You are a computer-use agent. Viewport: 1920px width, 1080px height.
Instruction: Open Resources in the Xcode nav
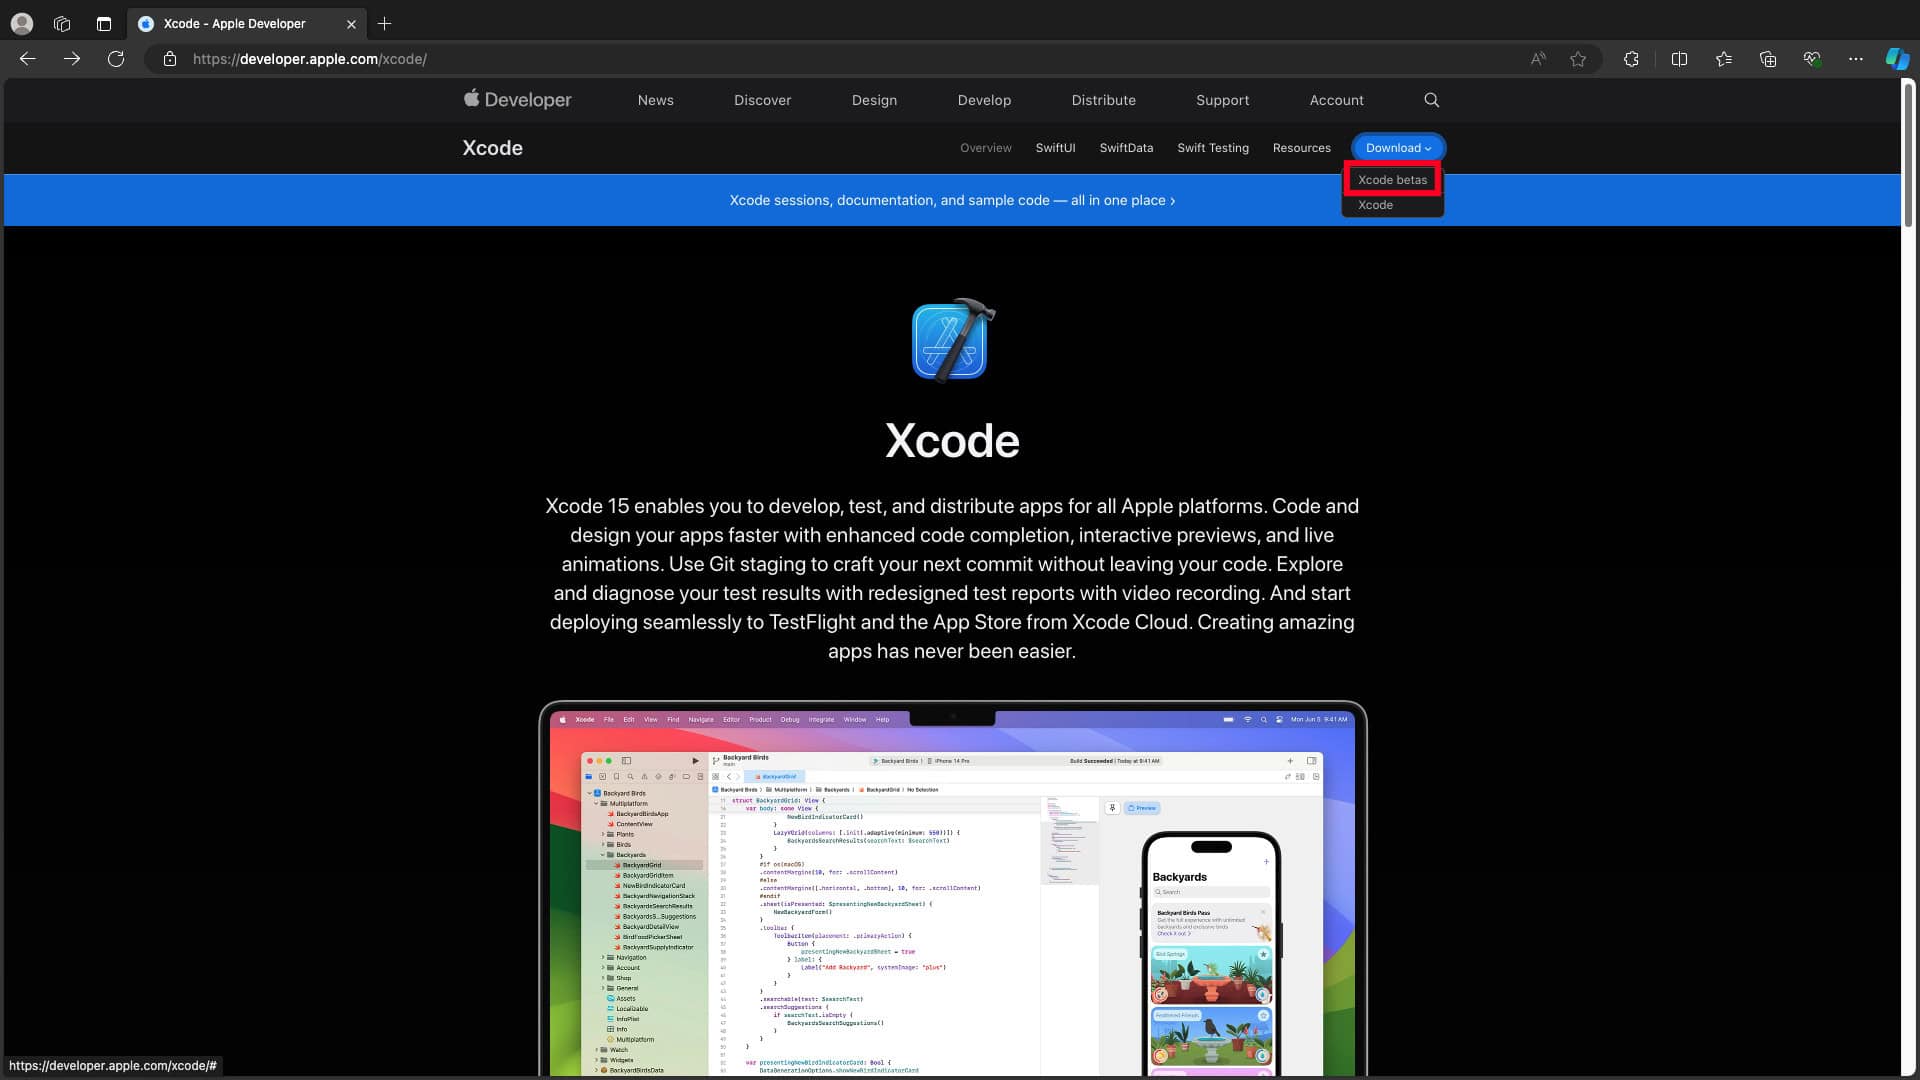pos(1302,146)
